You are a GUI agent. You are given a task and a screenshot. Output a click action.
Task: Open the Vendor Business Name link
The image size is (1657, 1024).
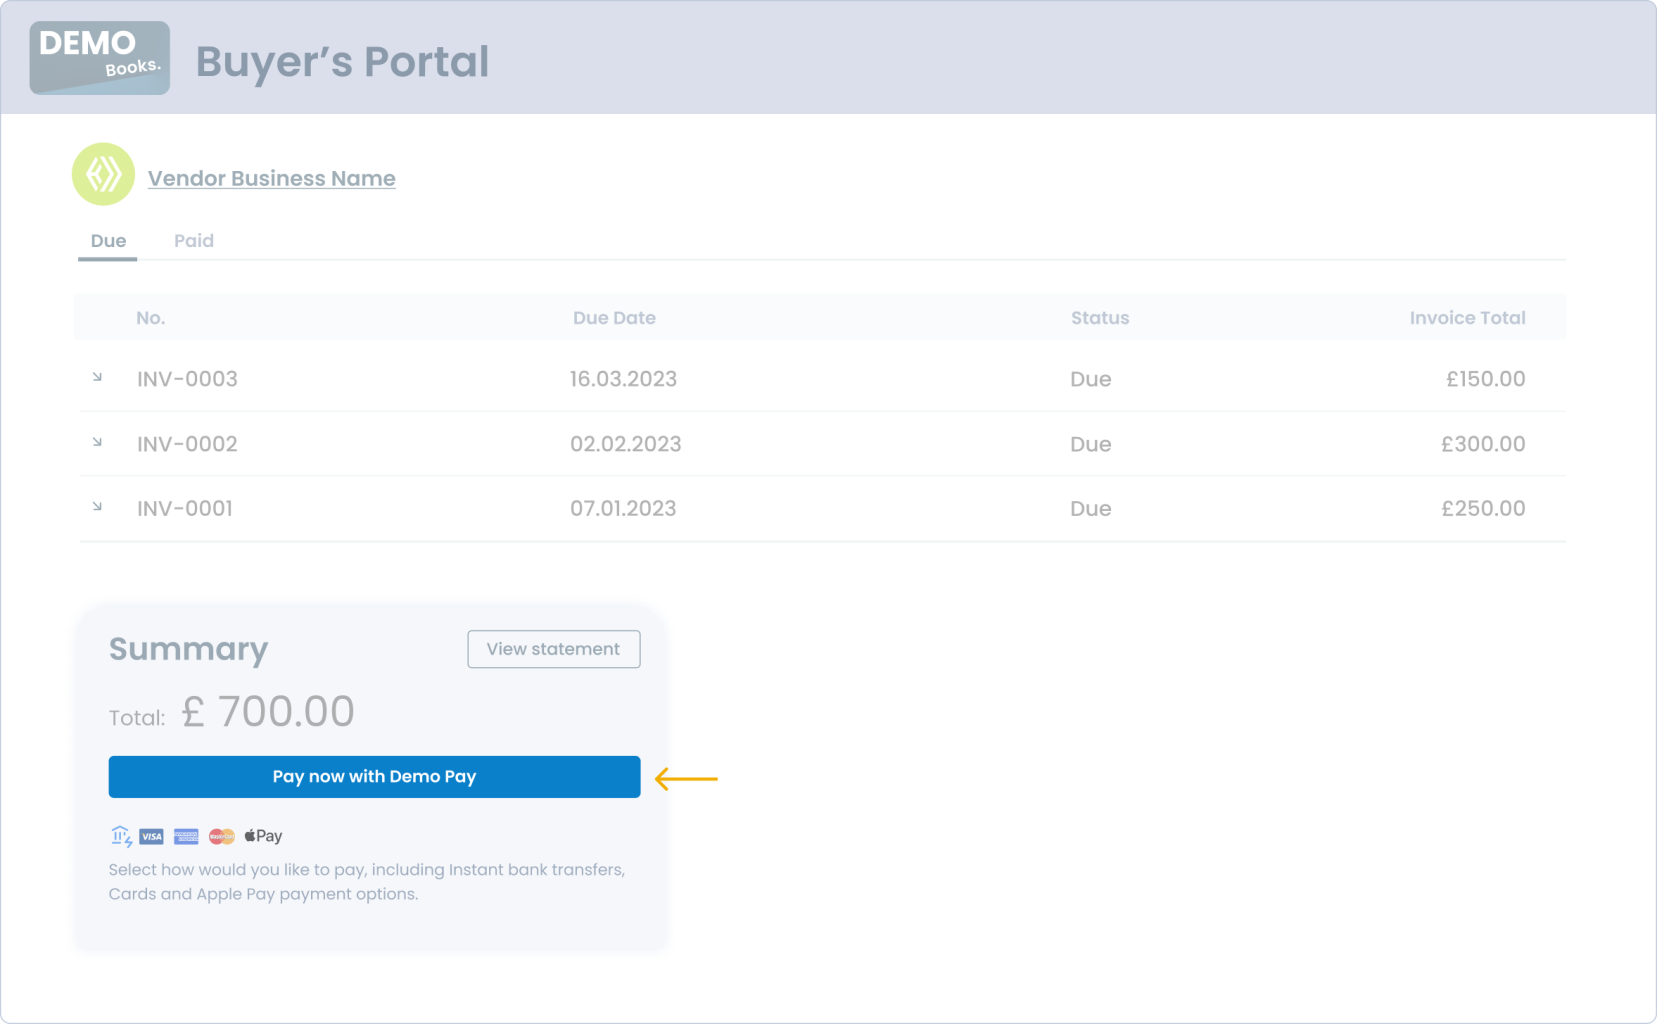(271, 178)
